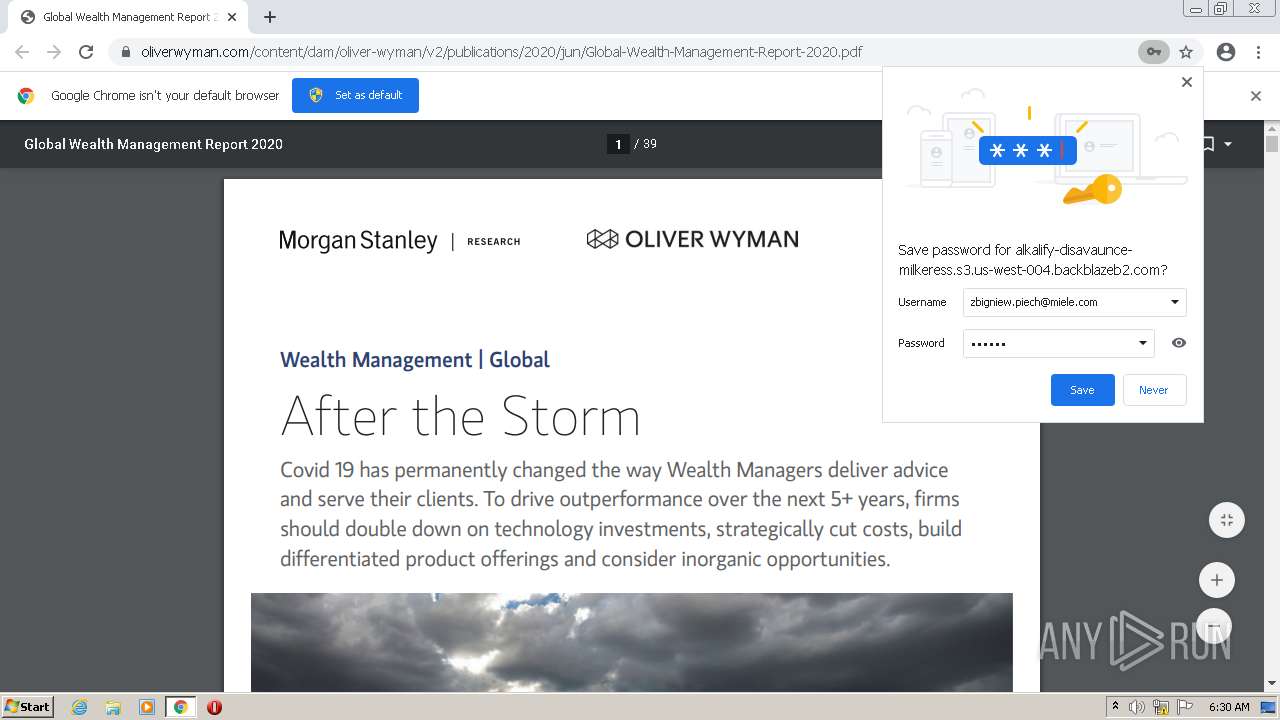Expand the Username dropdown arrow
Screen dimensions: 1280x720
1175,302
